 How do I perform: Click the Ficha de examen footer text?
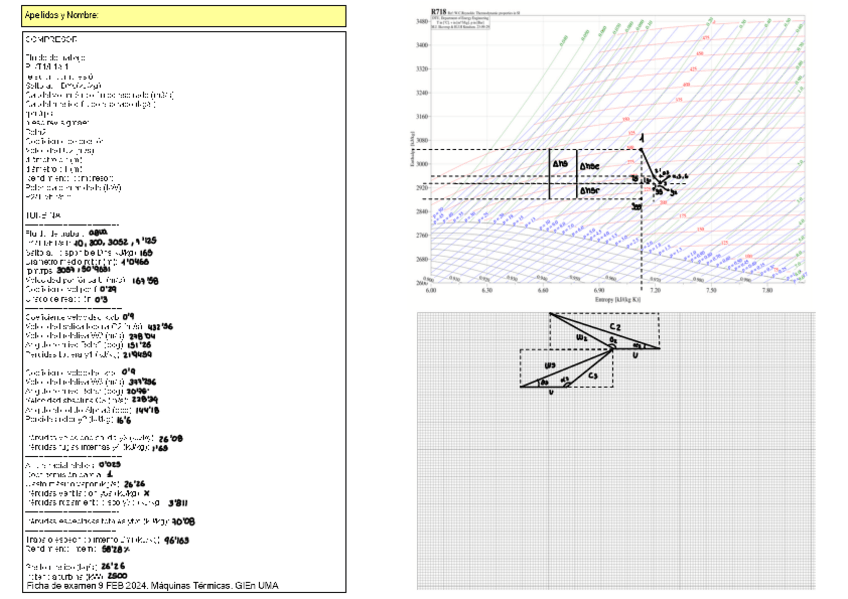tap(152, 585)
